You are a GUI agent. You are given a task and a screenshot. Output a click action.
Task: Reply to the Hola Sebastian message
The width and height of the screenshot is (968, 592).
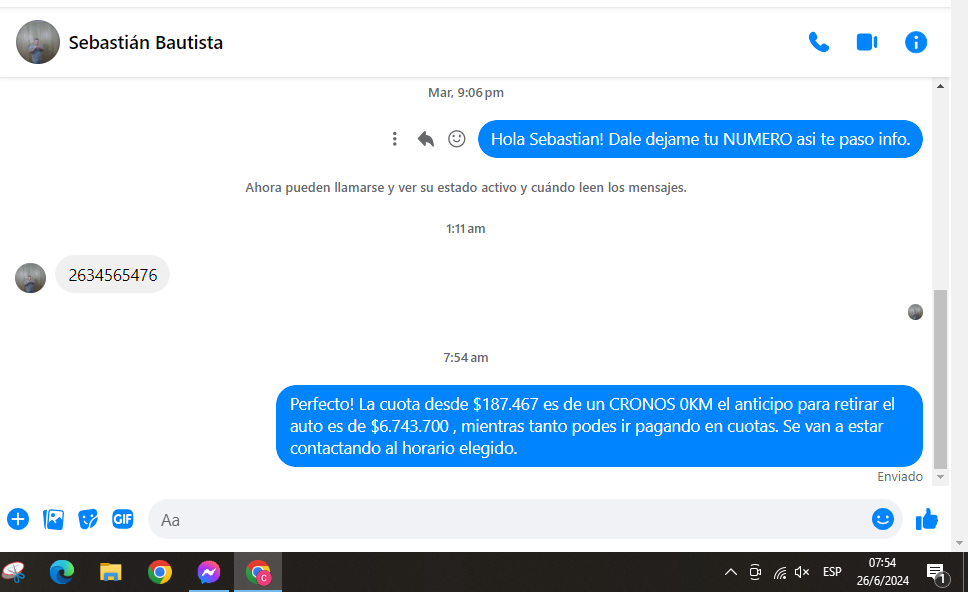(426, 139)
